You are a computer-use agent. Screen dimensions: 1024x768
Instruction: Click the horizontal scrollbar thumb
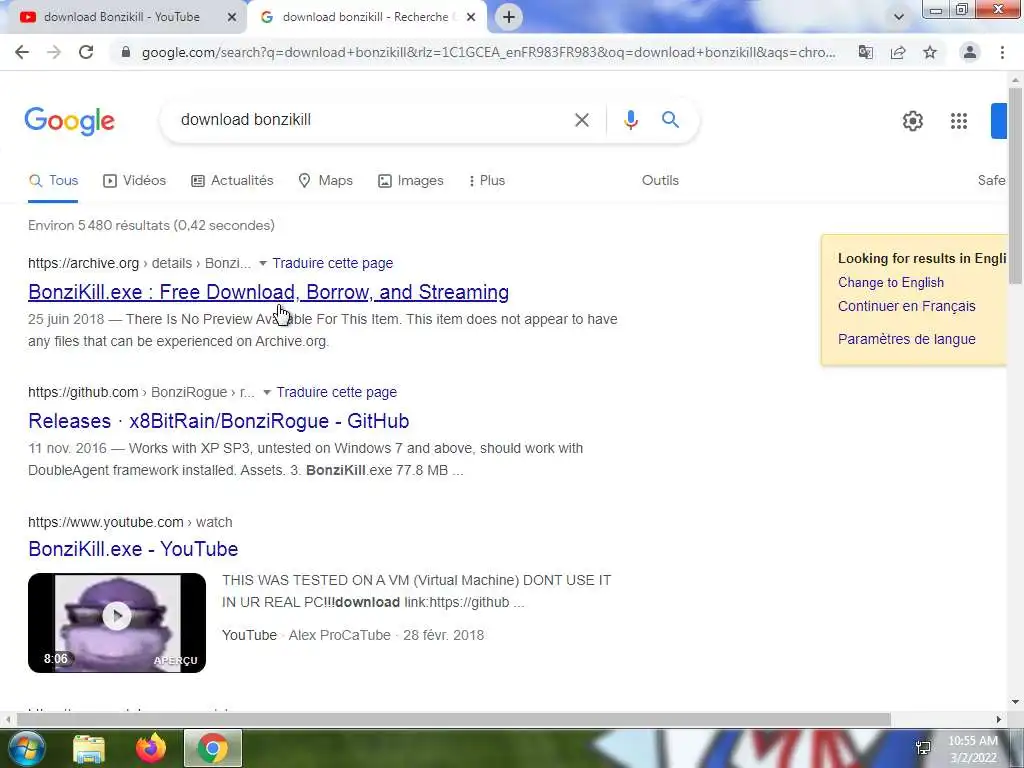click(x=453, y=719)
